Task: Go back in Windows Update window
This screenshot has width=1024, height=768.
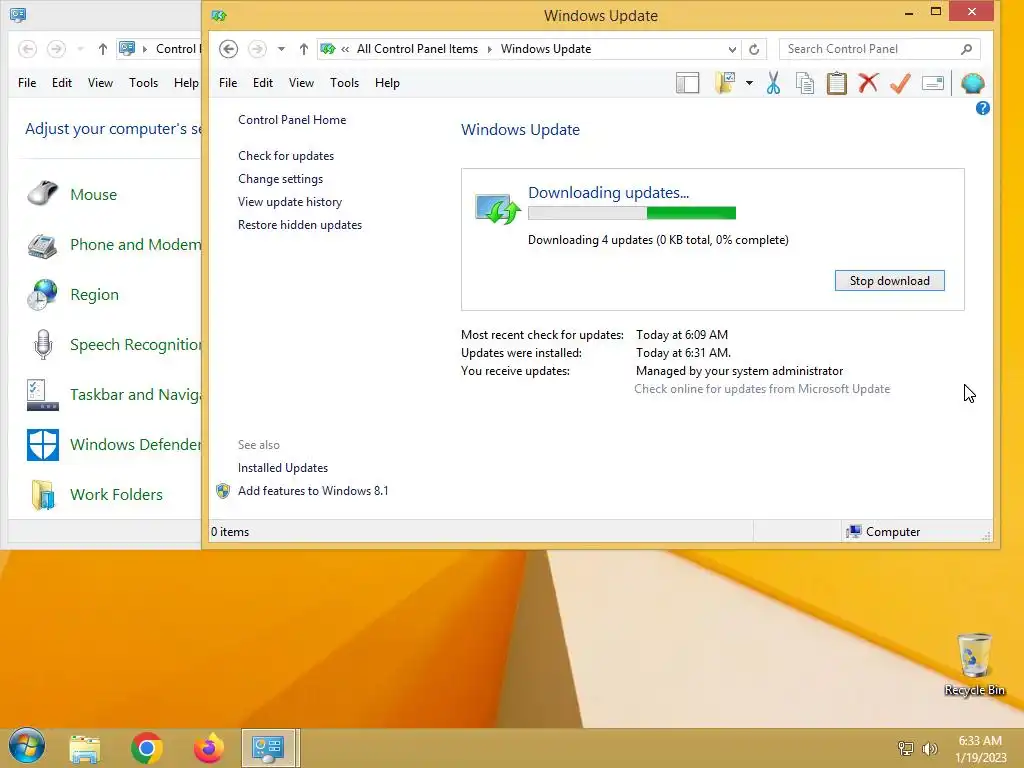Action: pos(228,49)
